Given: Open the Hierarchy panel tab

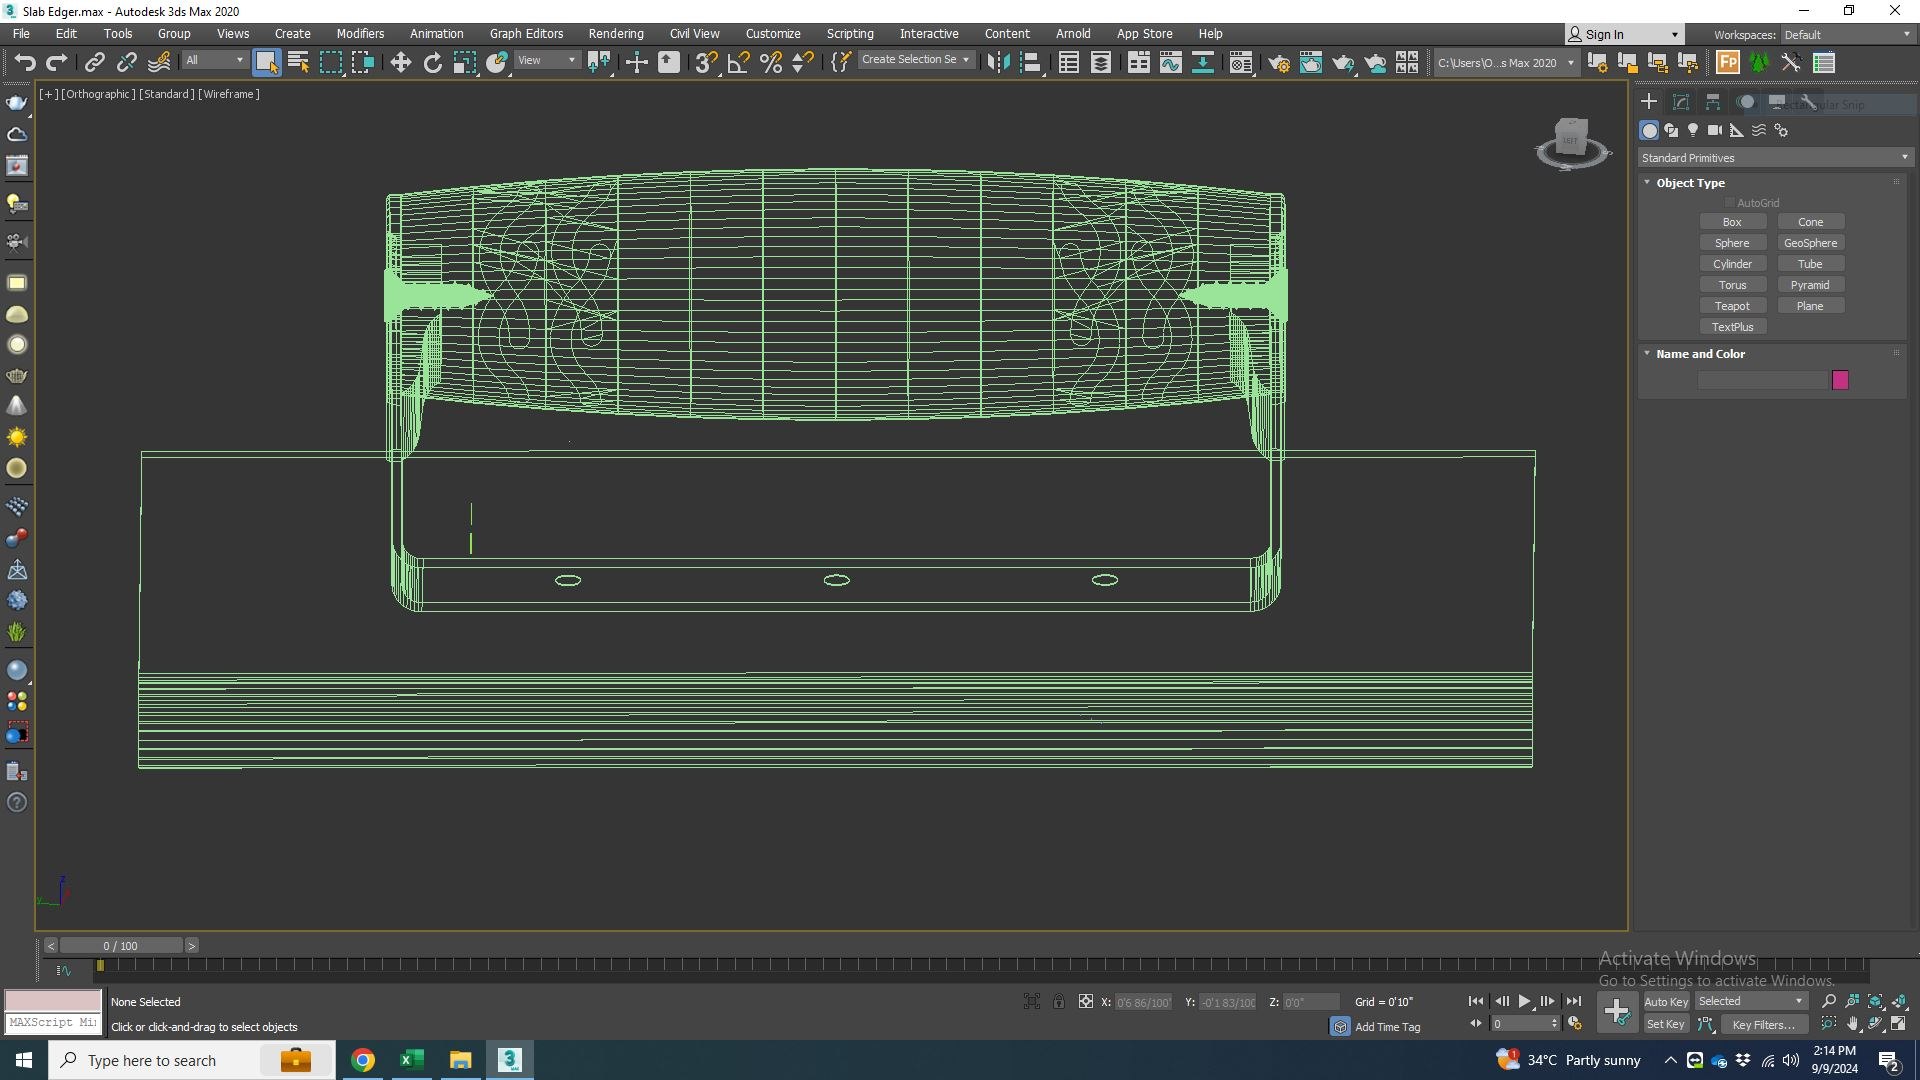Looking at the screenshot, I should tap(1713, 102).
